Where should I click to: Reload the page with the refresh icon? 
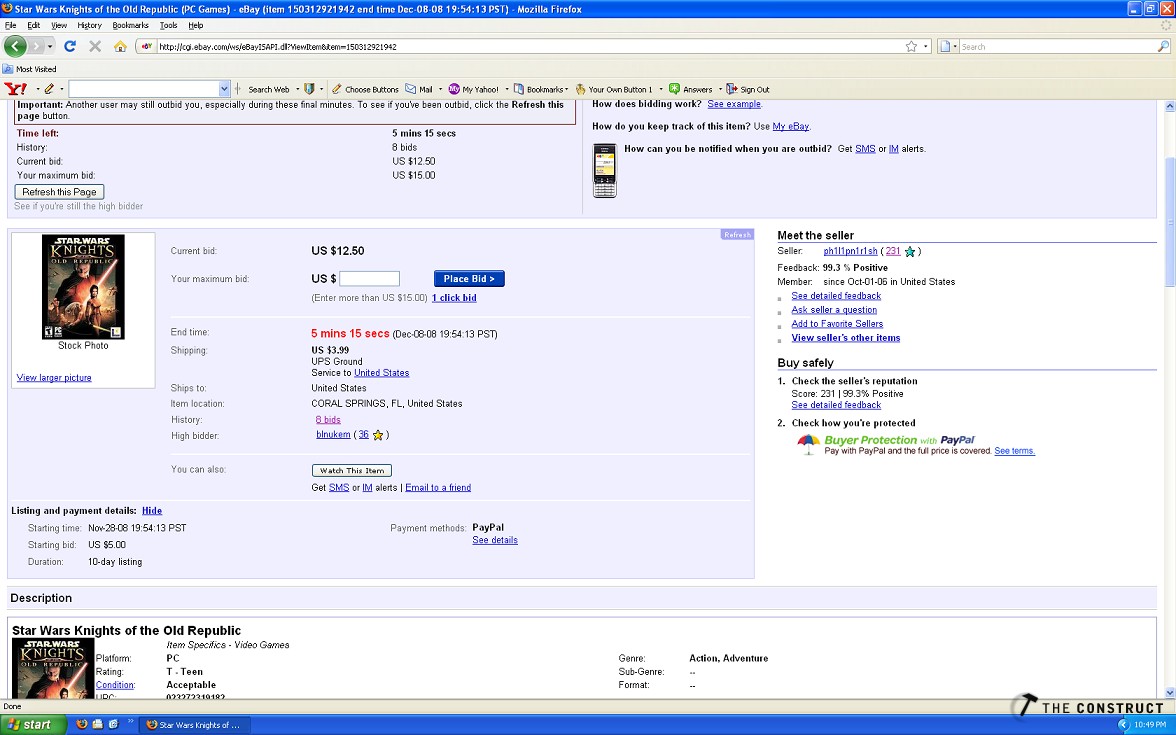point(70,46)
